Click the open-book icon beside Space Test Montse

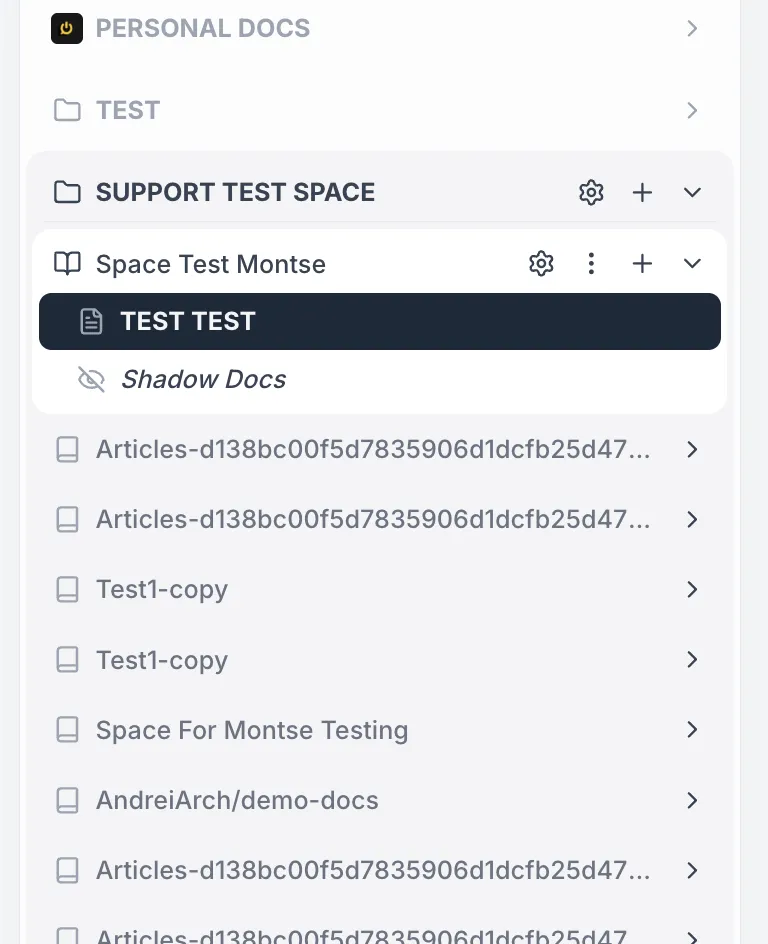click(x=67, y=264)
